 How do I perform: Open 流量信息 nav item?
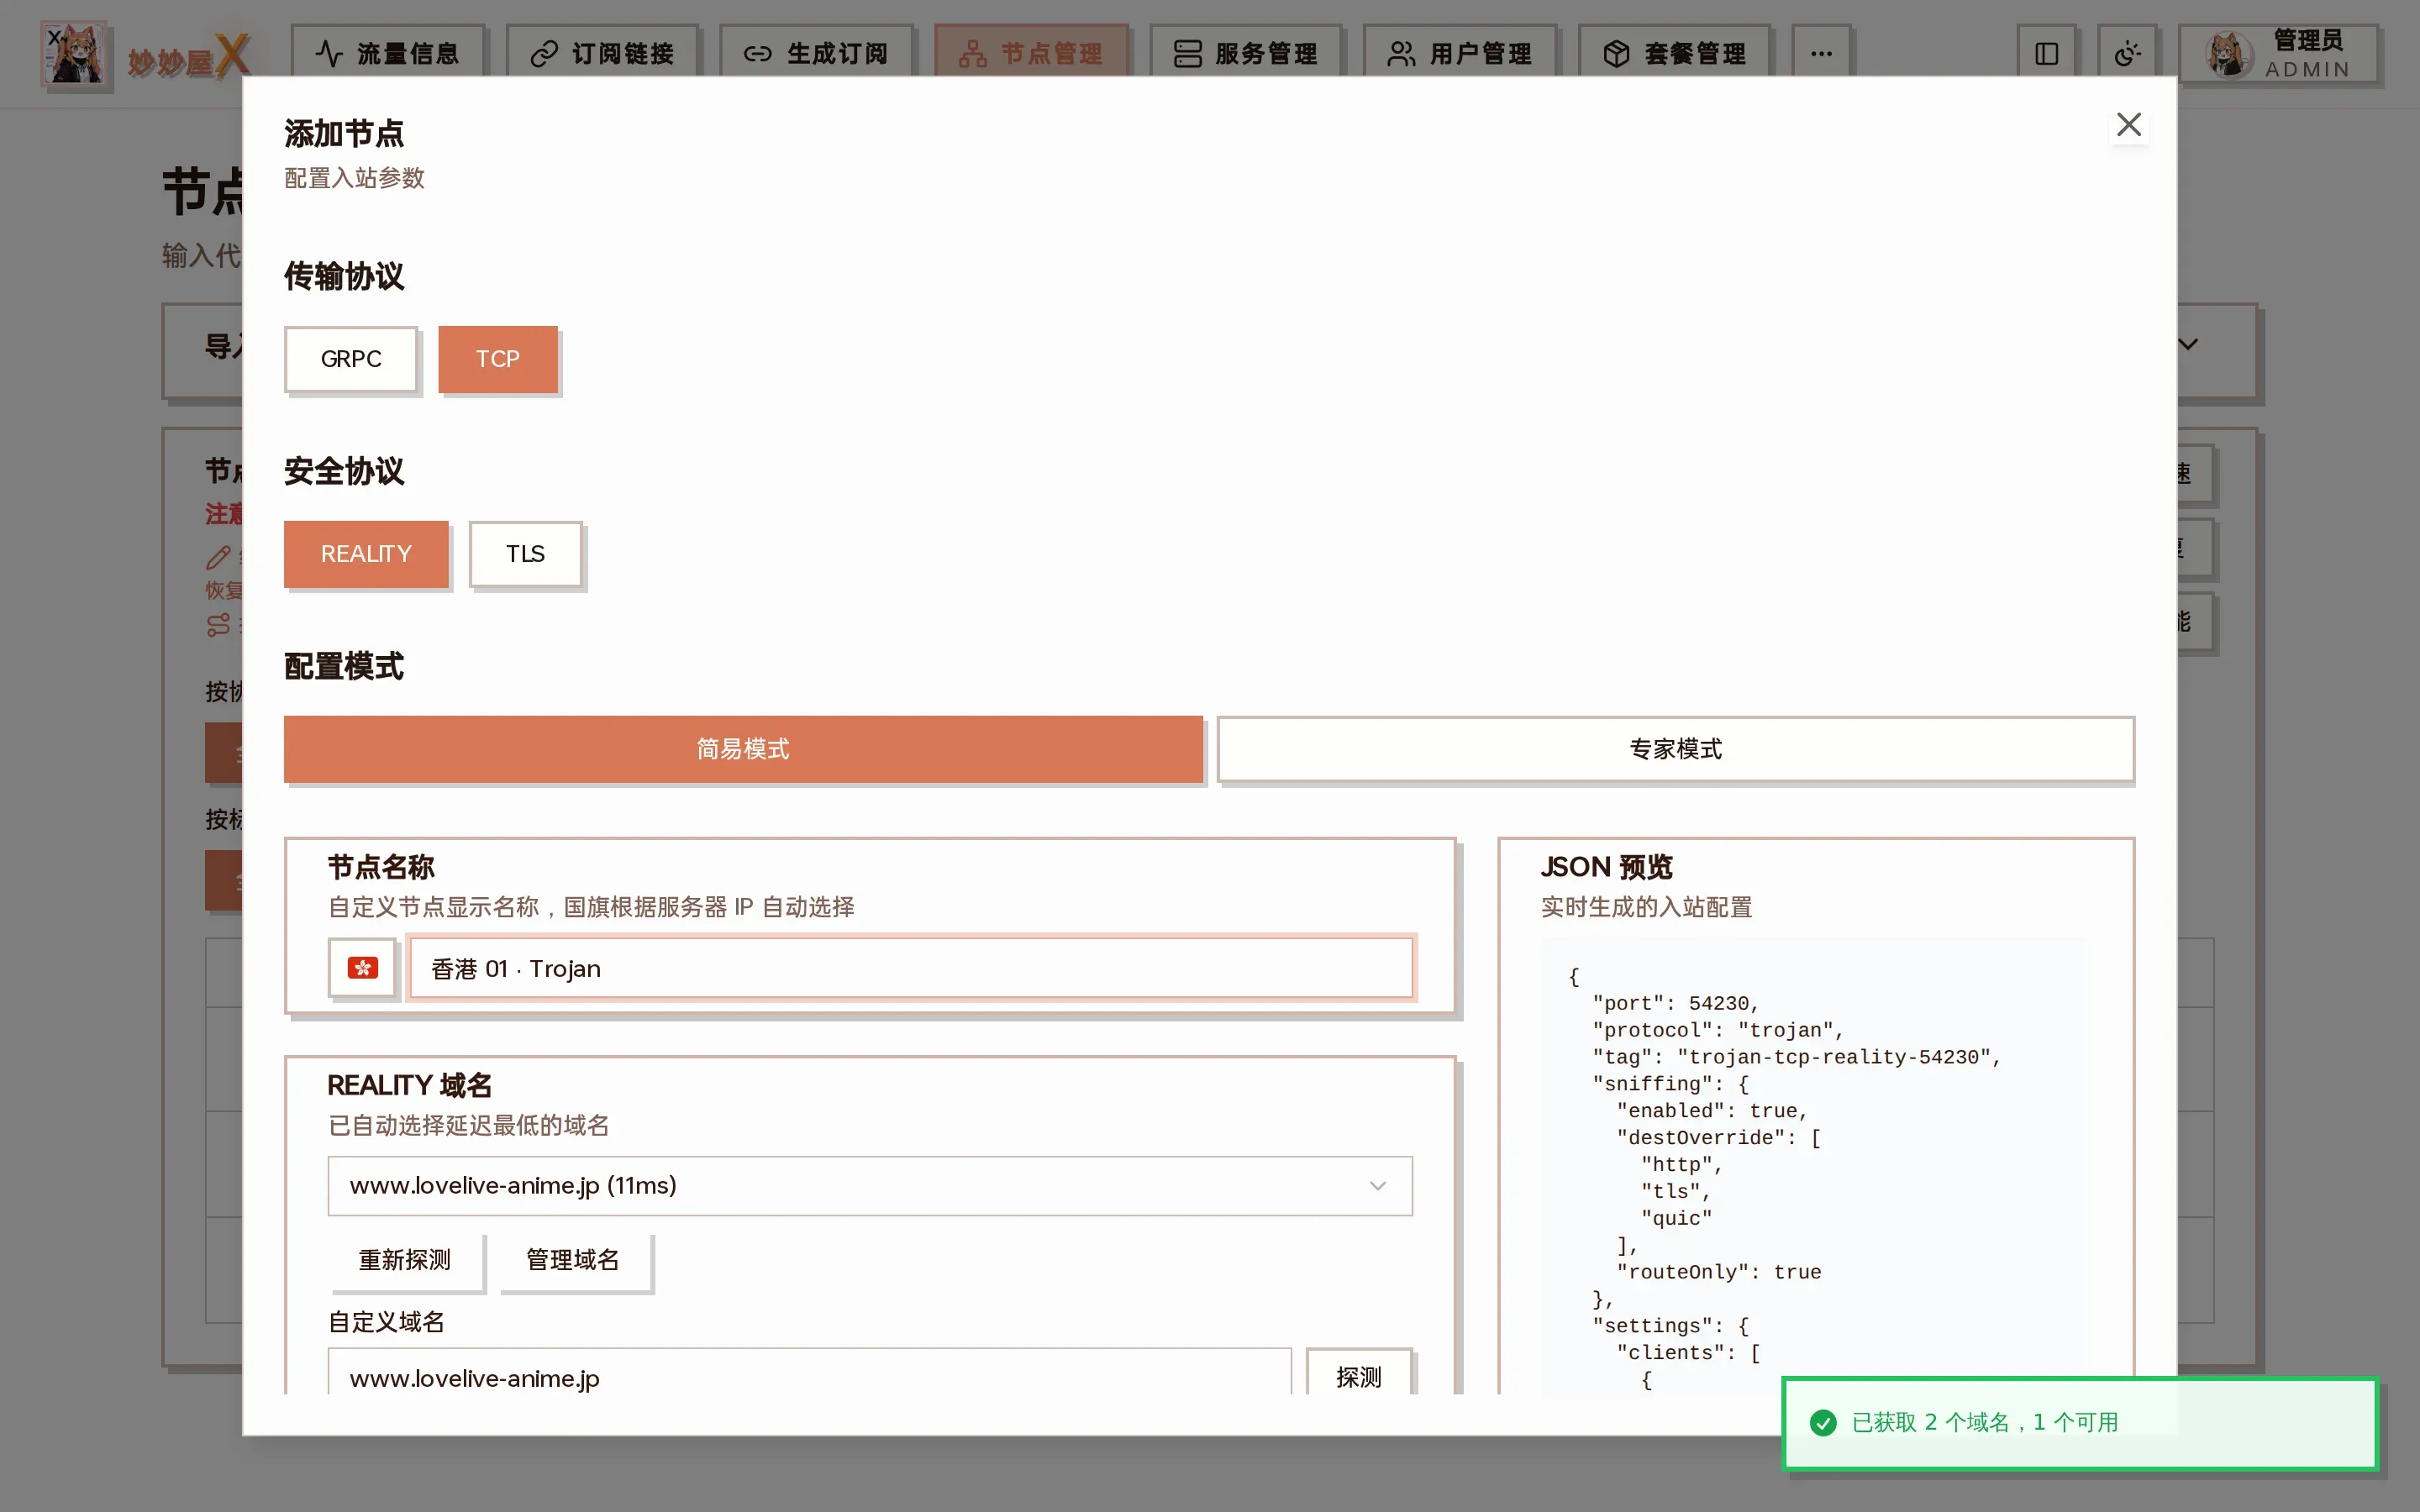[x=388, y=53]
